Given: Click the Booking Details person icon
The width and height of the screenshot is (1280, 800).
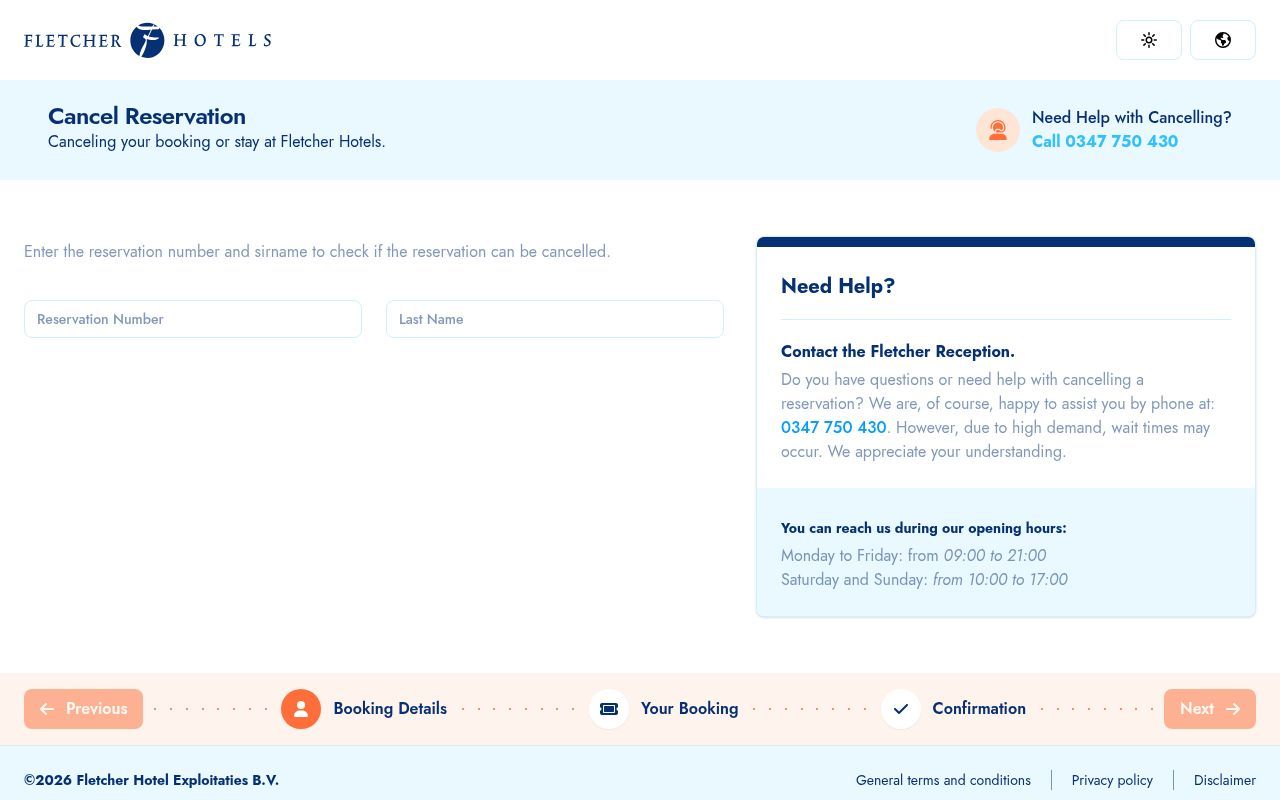Looking at the screenshot, I should [301, 709].
